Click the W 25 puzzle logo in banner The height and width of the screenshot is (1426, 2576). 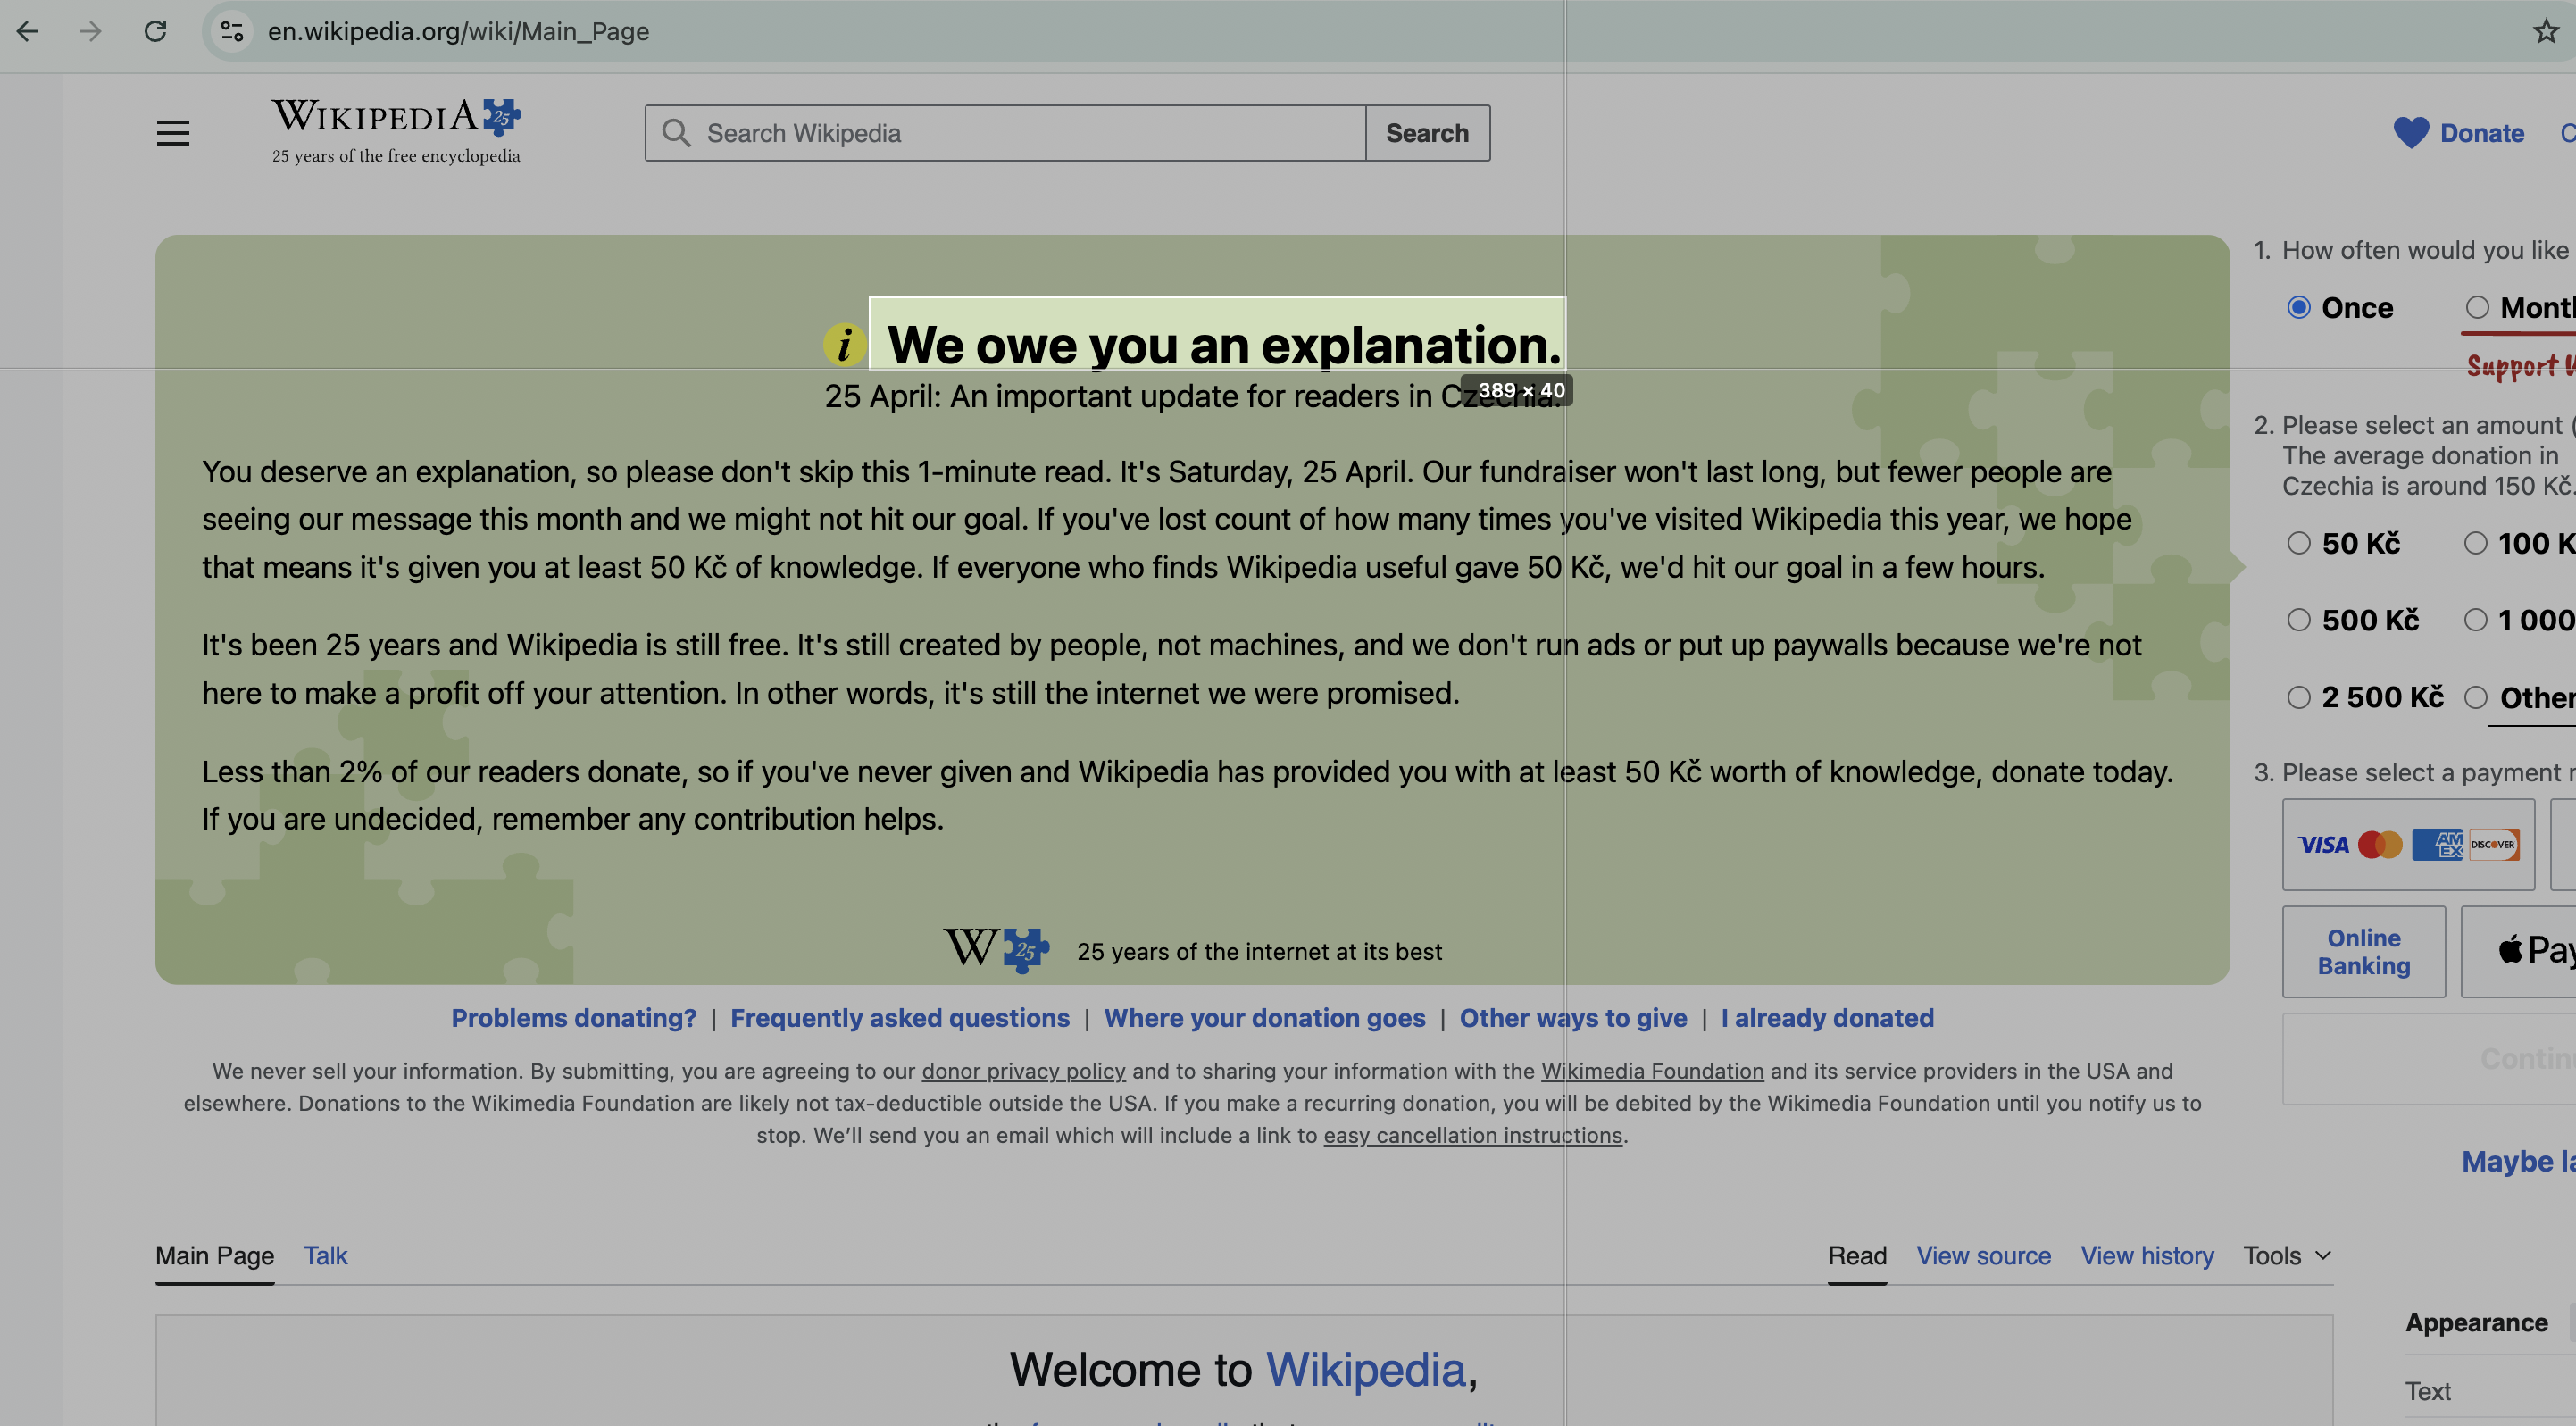(997, 949)
